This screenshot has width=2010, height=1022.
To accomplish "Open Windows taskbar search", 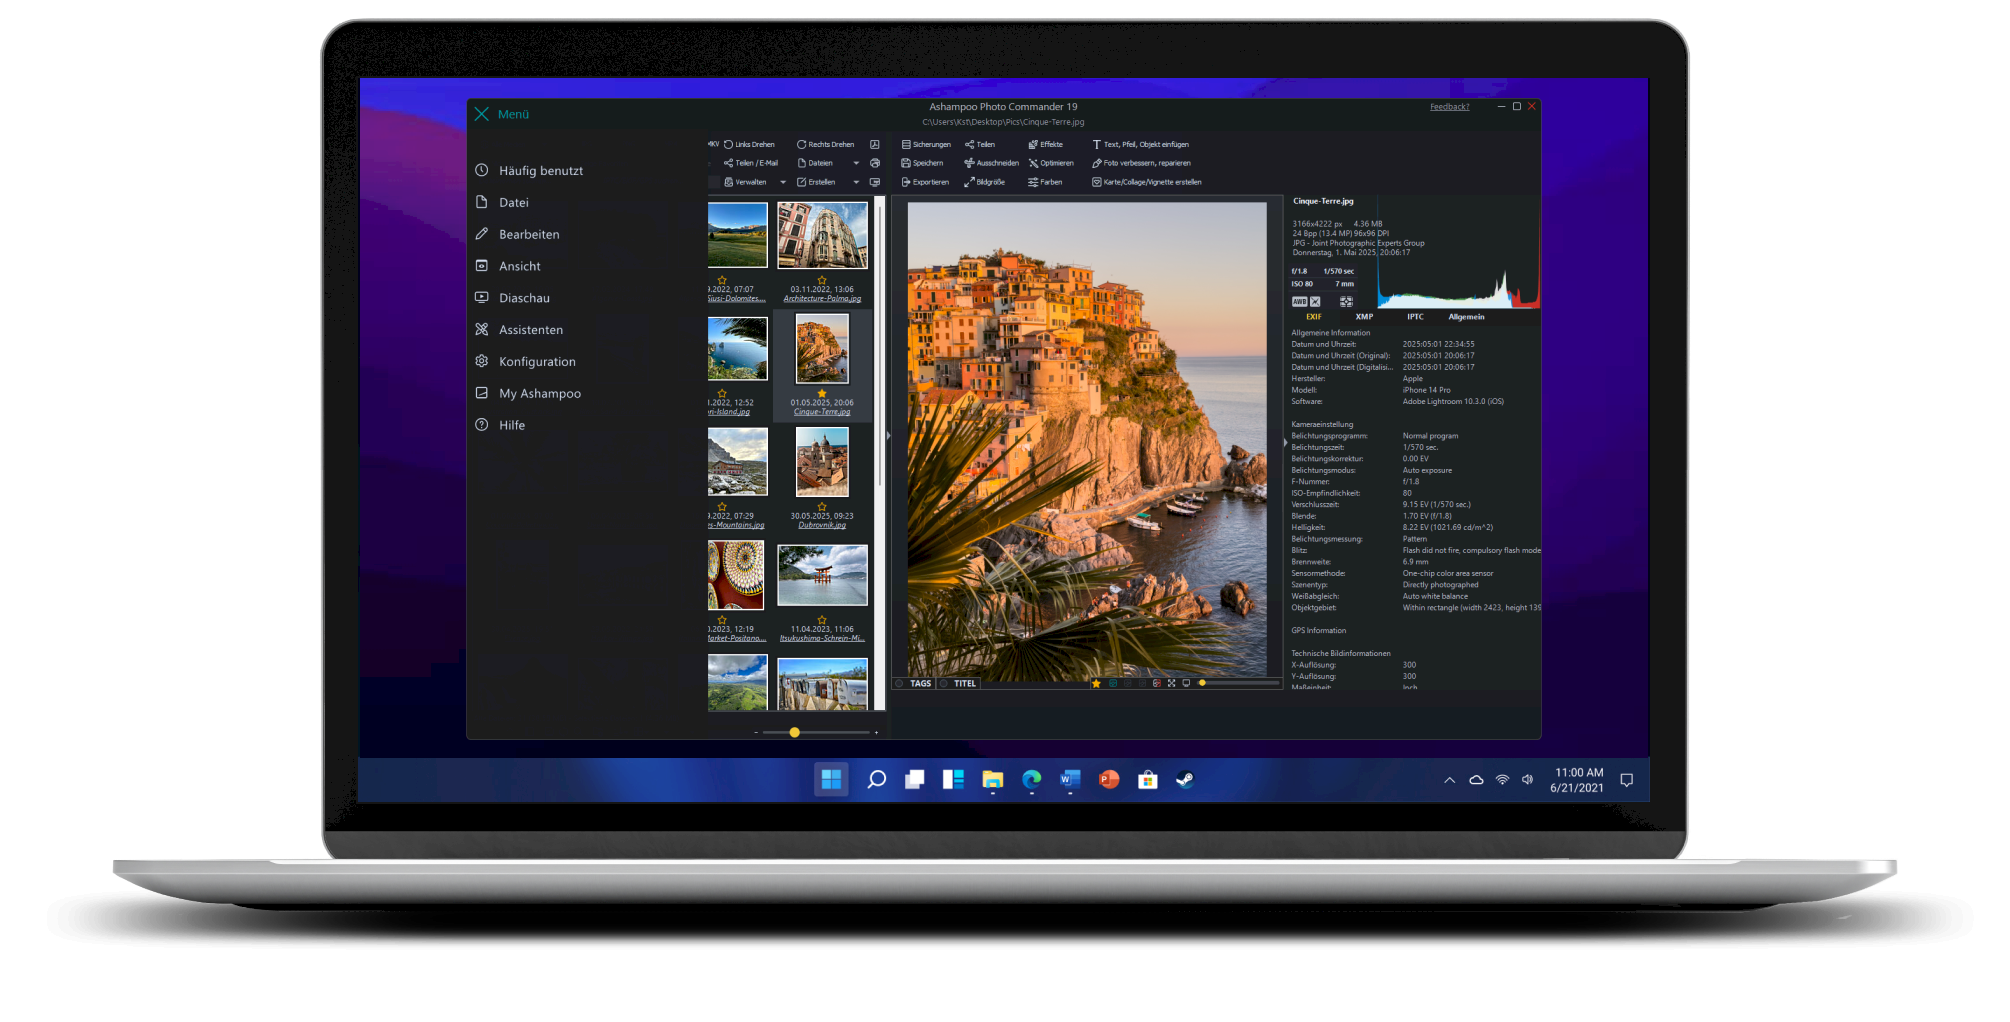I will (x=877, y=780).
